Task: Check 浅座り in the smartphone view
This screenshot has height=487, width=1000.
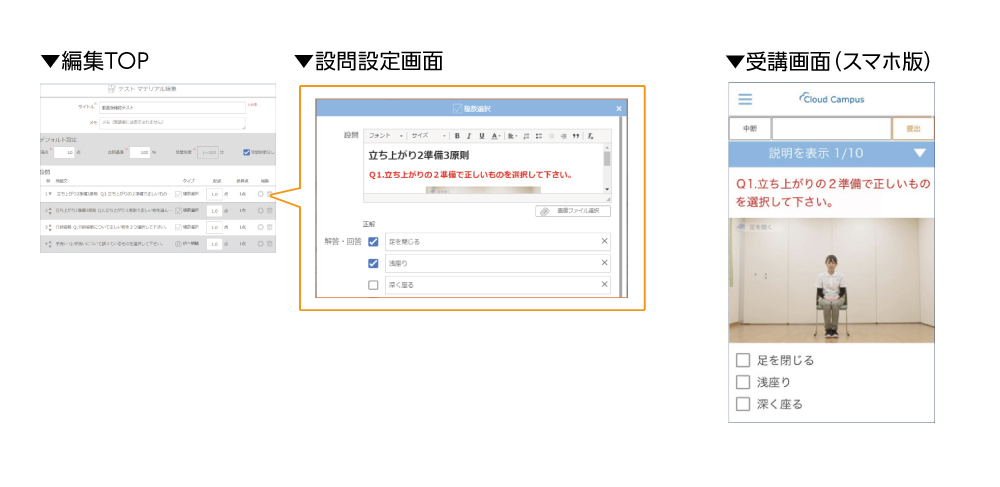Action: [x=742, y=382]
